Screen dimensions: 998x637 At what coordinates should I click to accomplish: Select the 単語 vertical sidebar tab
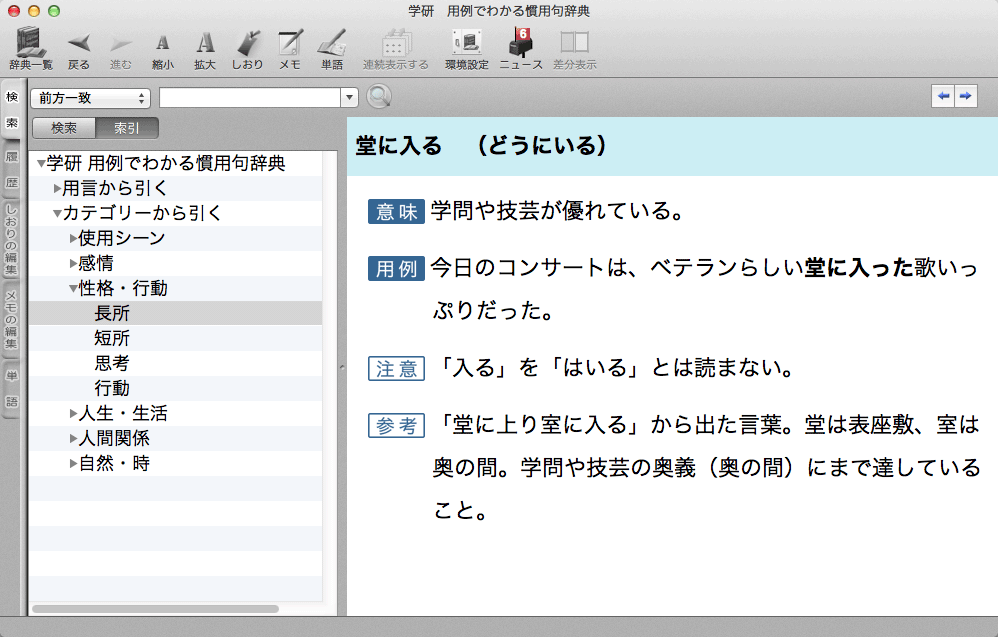(x=12, y=388)
